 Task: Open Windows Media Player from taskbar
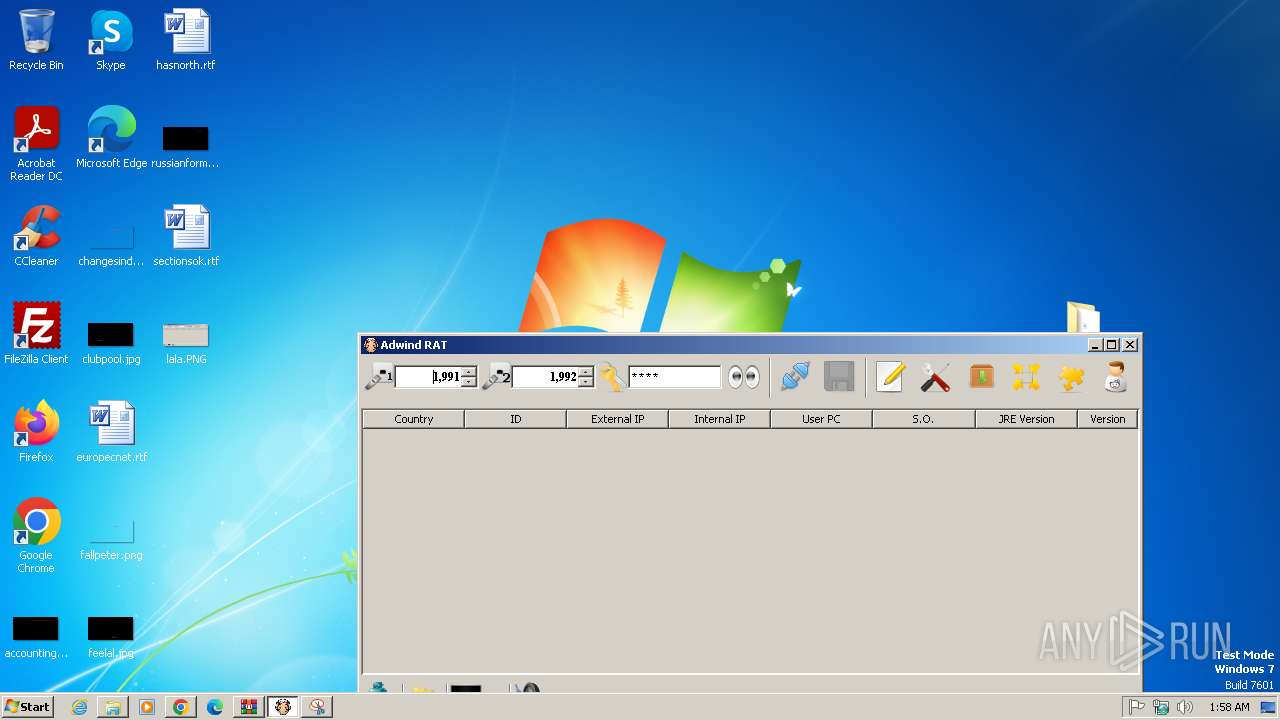147,707
